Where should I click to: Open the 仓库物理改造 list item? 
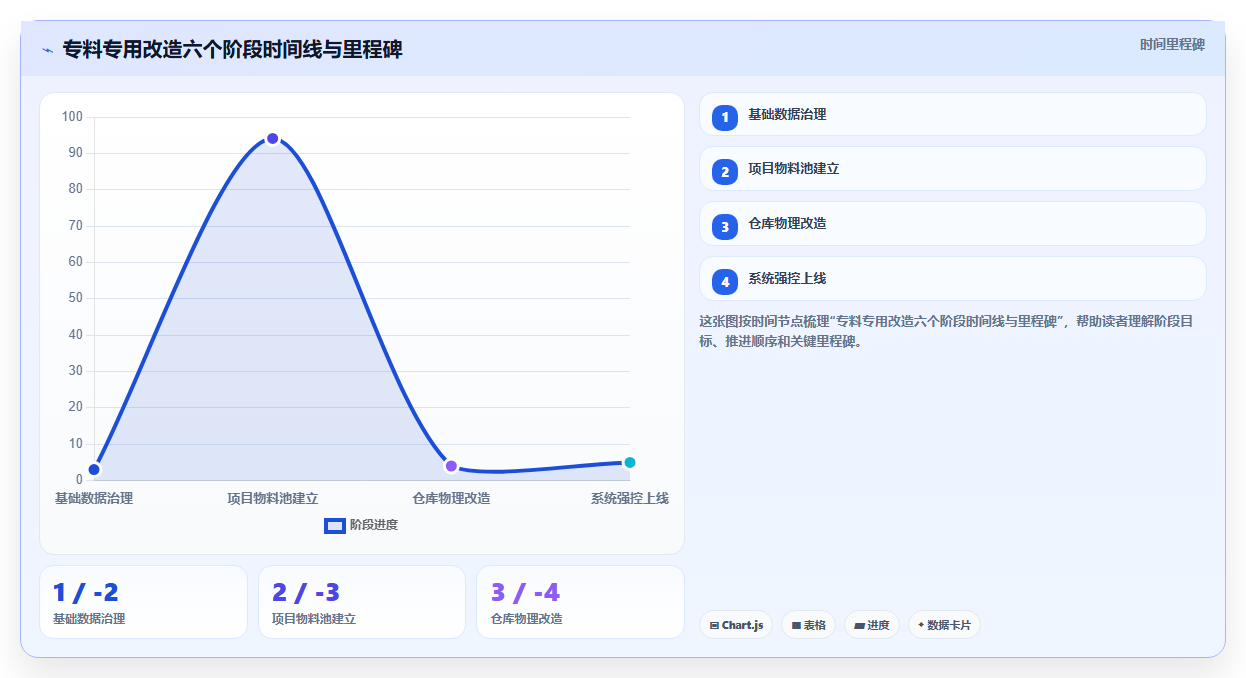[x=953, y=224]
